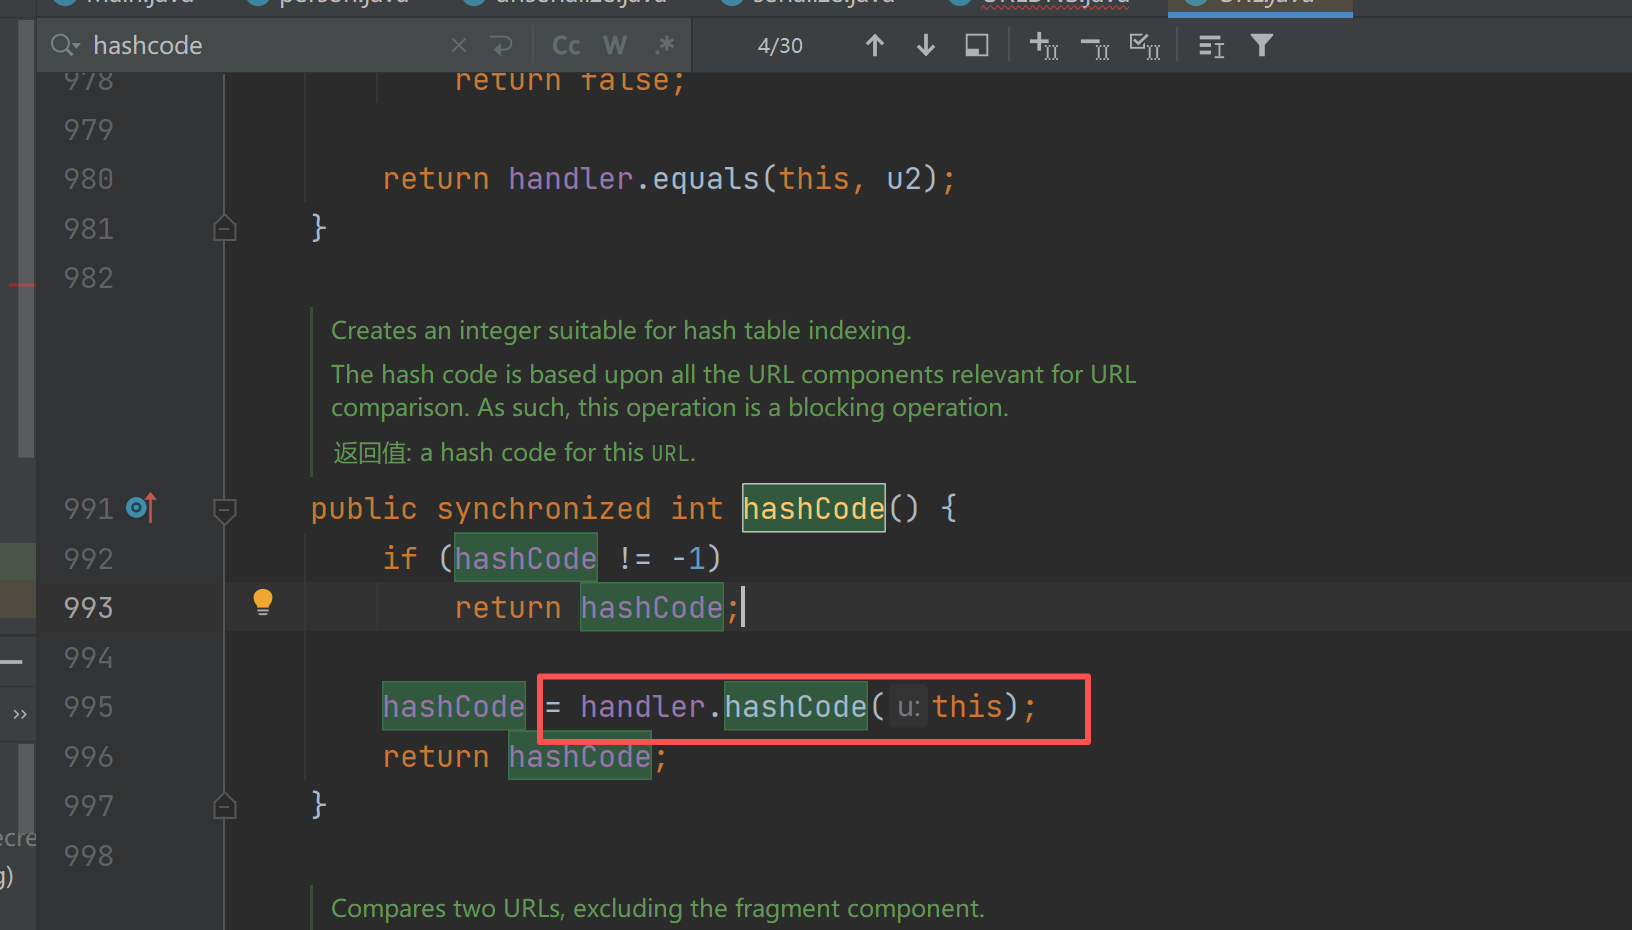Click the fold marker at line 997

tap(225, 805)
